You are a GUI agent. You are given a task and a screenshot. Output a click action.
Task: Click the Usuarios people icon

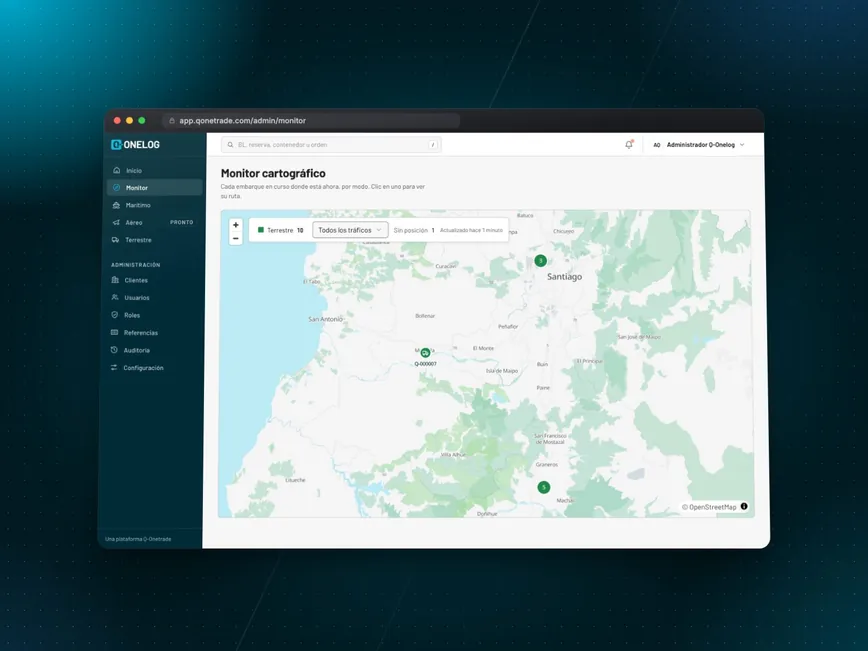pyautogui.click(x=115, y=297)
